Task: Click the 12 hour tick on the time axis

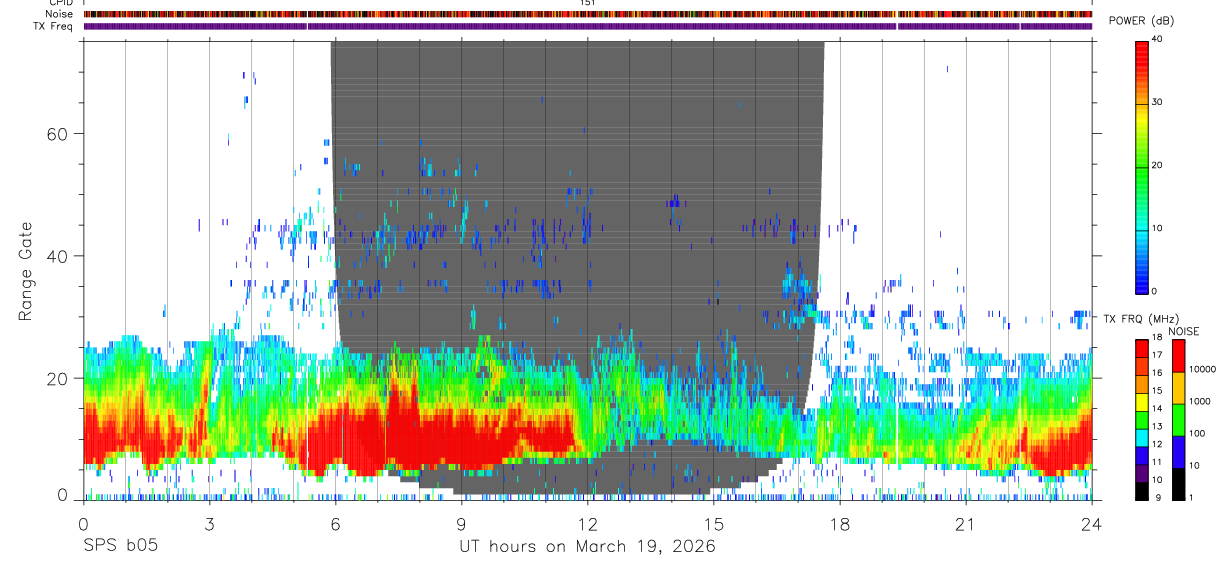Action: (x=587, y=523)
